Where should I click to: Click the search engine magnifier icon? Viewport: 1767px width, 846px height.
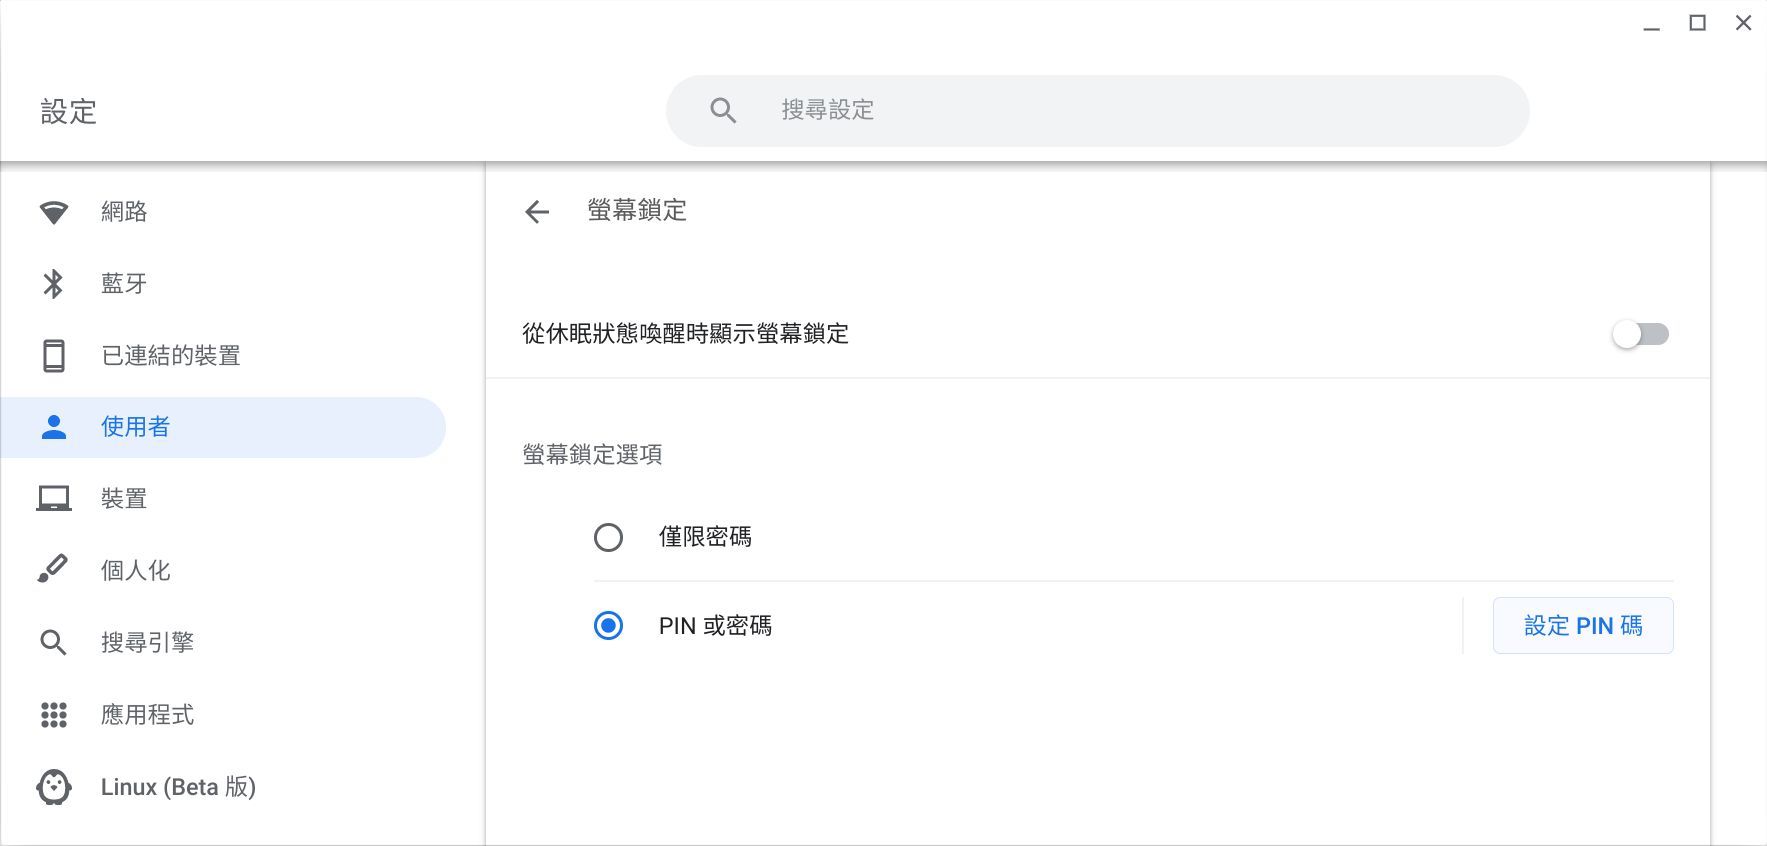click(x=54, y=642)
